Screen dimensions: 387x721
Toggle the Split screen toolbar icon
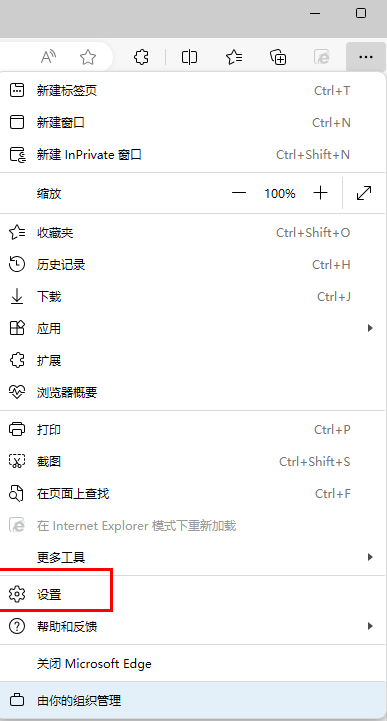pyautogui.click(x=189, y=57)
